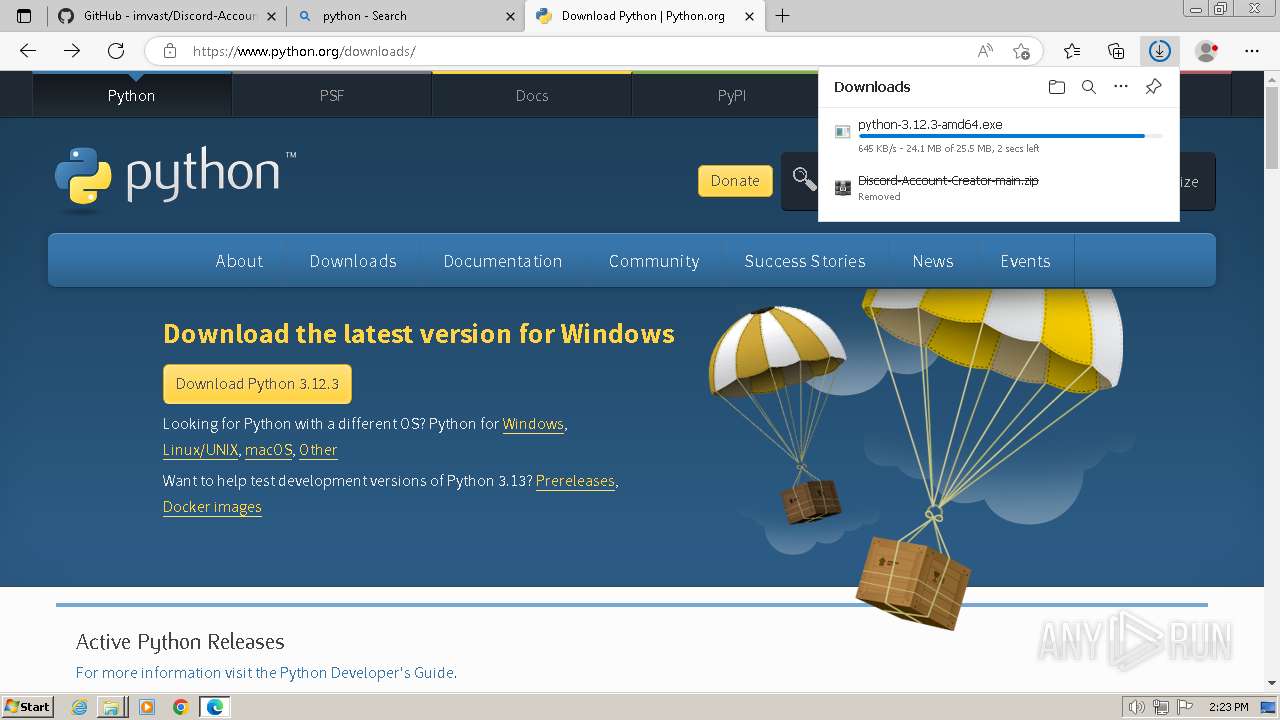Click the python-3.12.3-amd64.exe file icon
1280x720 pixels.
pyautogui.click(x=842, y=132)
